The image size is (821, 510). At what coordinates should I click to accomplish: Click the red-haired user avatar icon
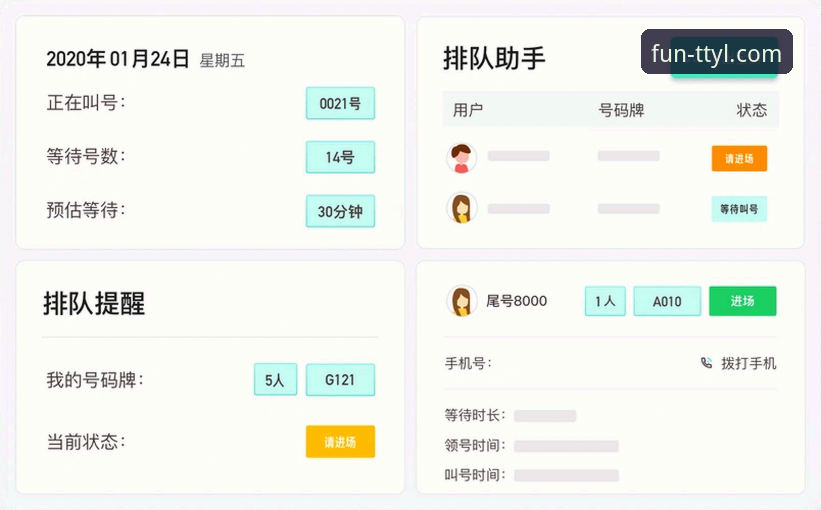click(461, 158)
